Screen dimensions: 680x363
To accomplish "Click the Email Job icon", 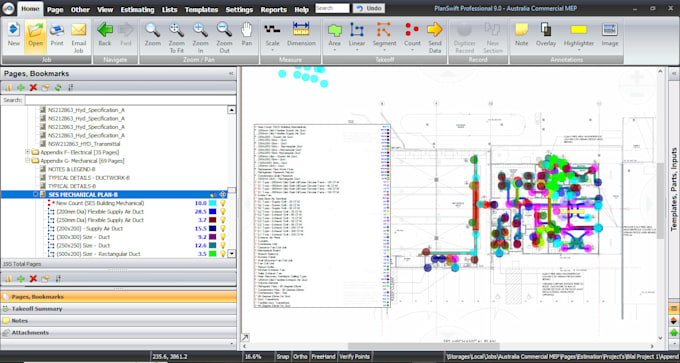I will coord(78,36).
